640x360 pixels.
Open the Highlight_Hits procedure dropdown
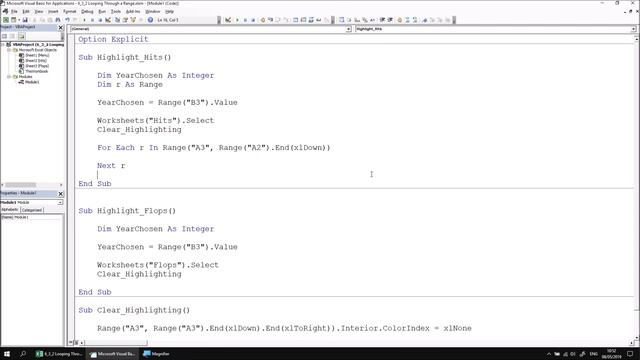633,29
